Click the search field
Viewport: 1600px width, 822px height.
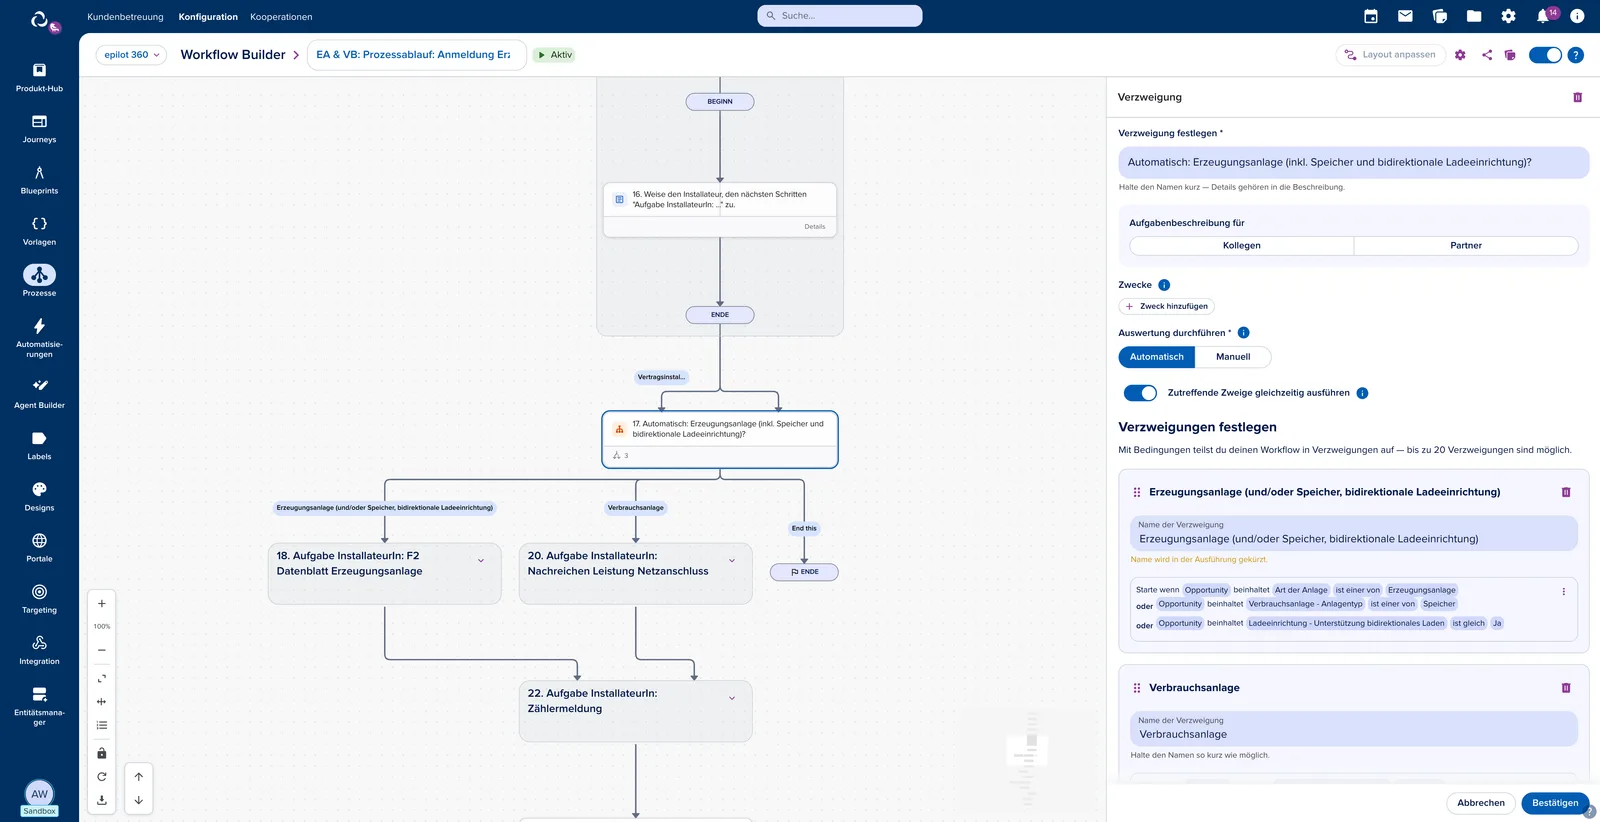(x=840, y=16)
